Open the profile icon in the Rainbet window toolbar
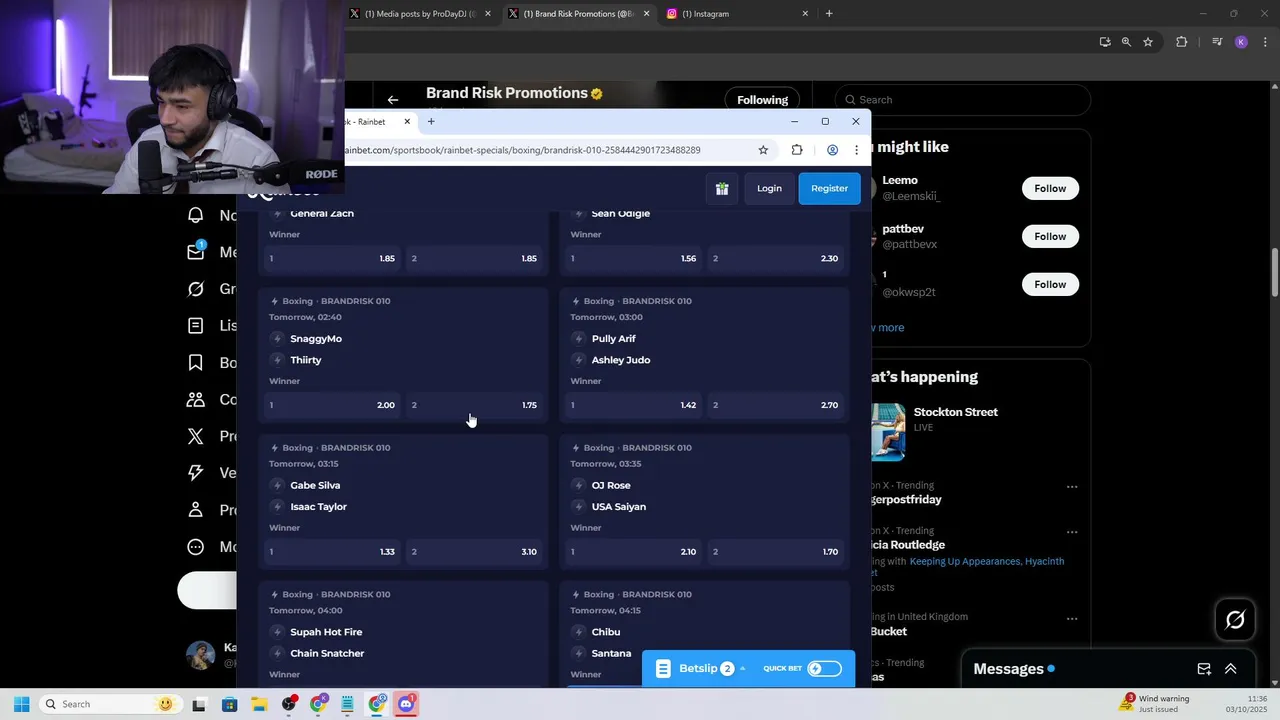1280x720 pixels. click(832, 150)
